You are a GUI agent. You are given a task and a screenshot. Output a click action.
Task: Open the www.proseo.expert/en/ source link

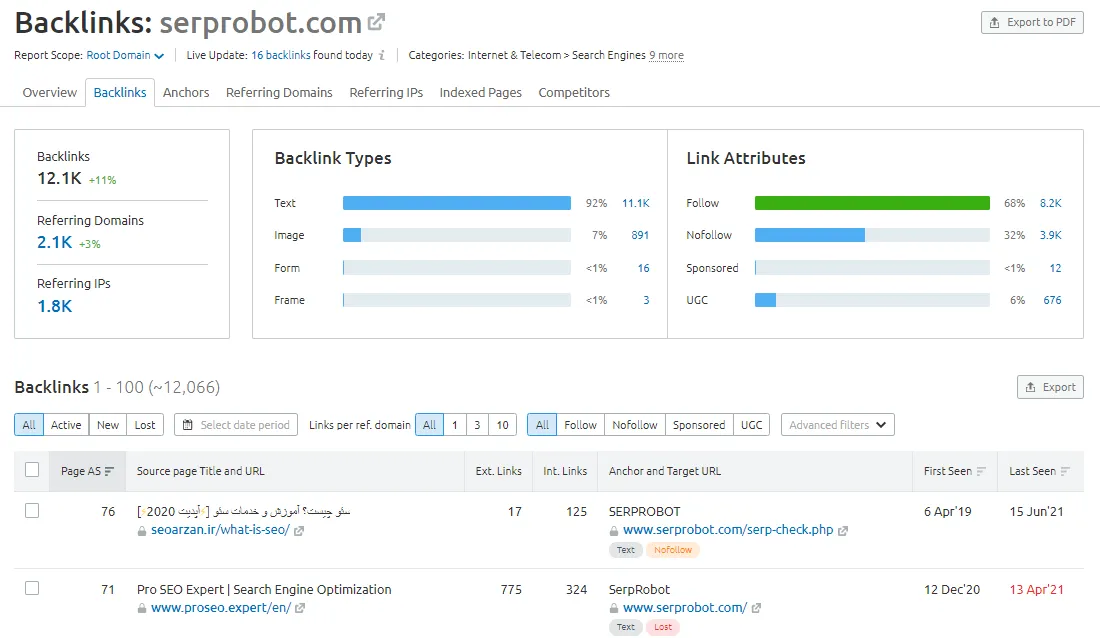pyautogui.click(x=221, y=607)
